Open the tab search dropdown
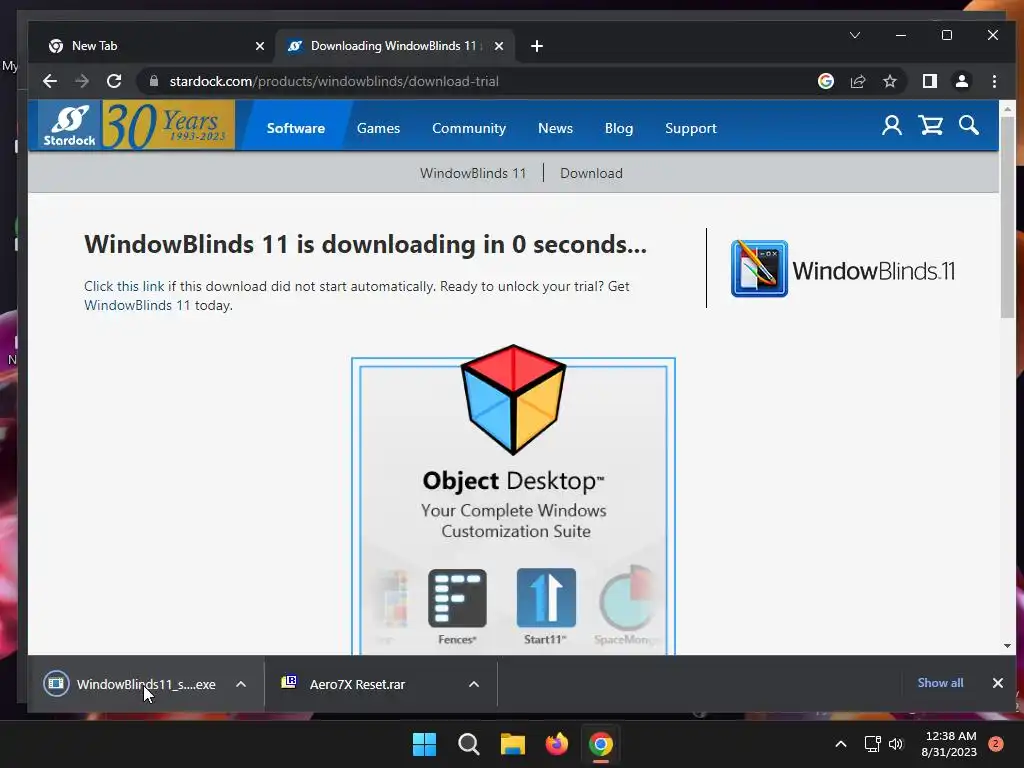This screenshot has width=1024, height=768. click(x=855, y=35)
